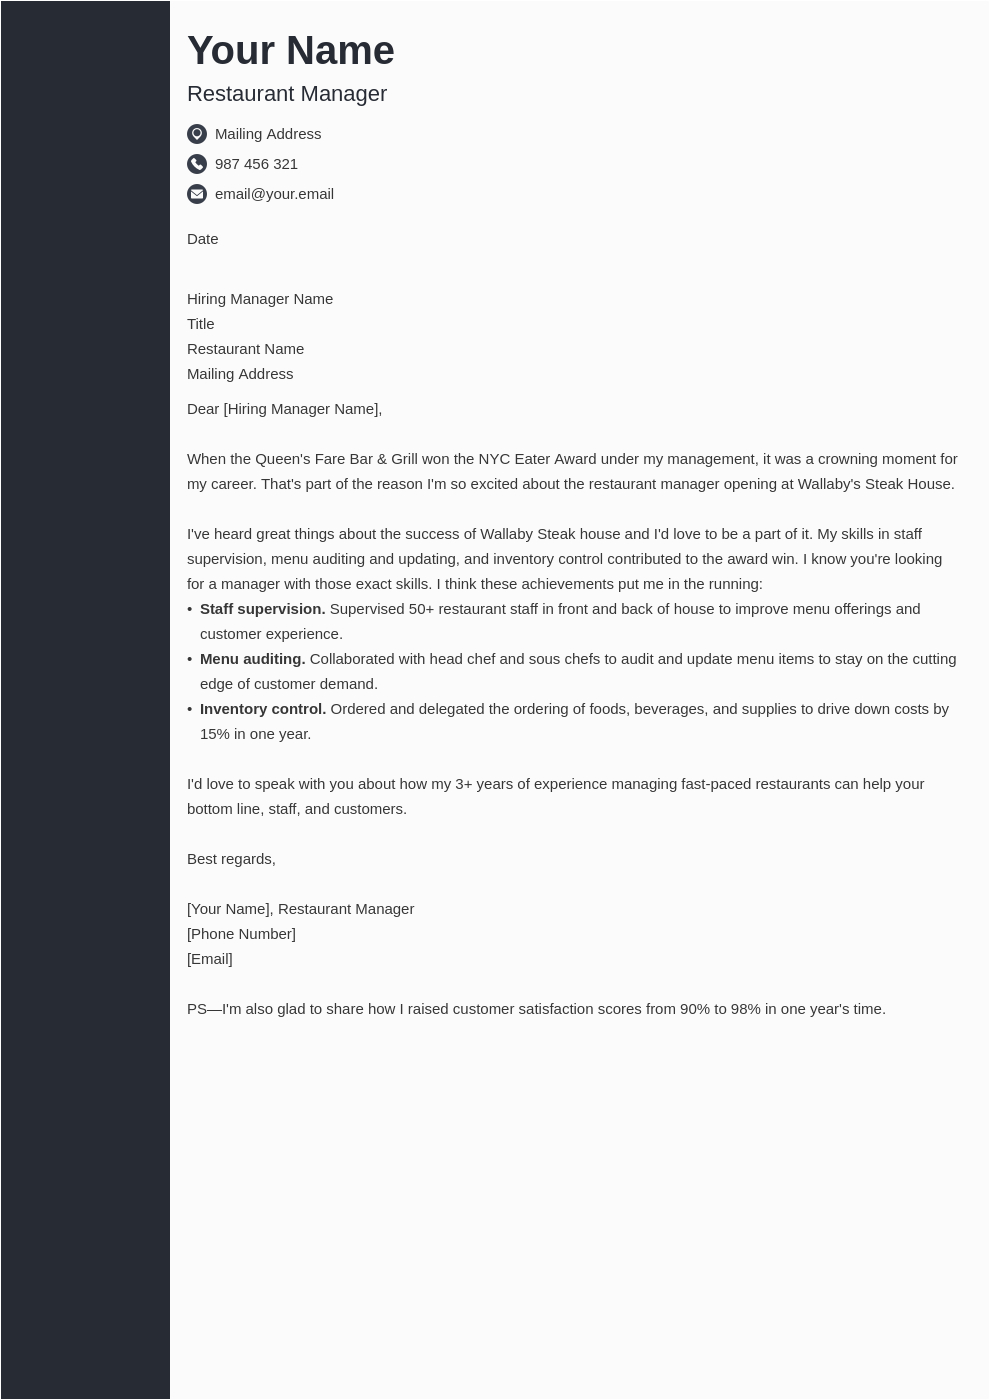990x1400 pixels.
Task: Click the PS line about customer satisfaction
Action: (536, 1009)
